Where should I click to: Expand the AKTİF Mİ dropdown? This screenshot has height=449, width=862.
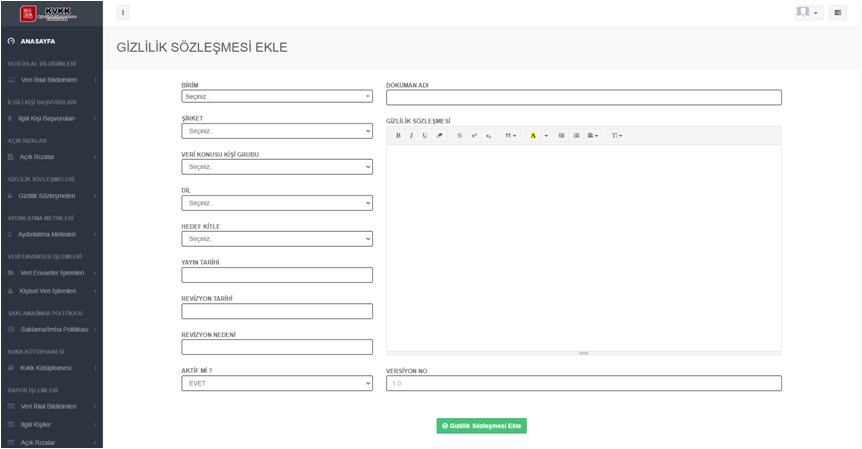click(x=277, y=383)
